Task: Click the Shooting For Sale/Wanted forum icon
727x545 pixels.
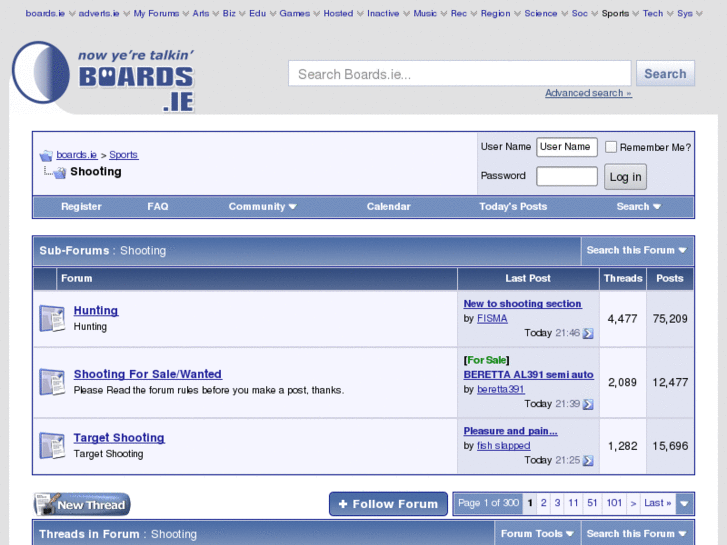Action: click(52, 382)
